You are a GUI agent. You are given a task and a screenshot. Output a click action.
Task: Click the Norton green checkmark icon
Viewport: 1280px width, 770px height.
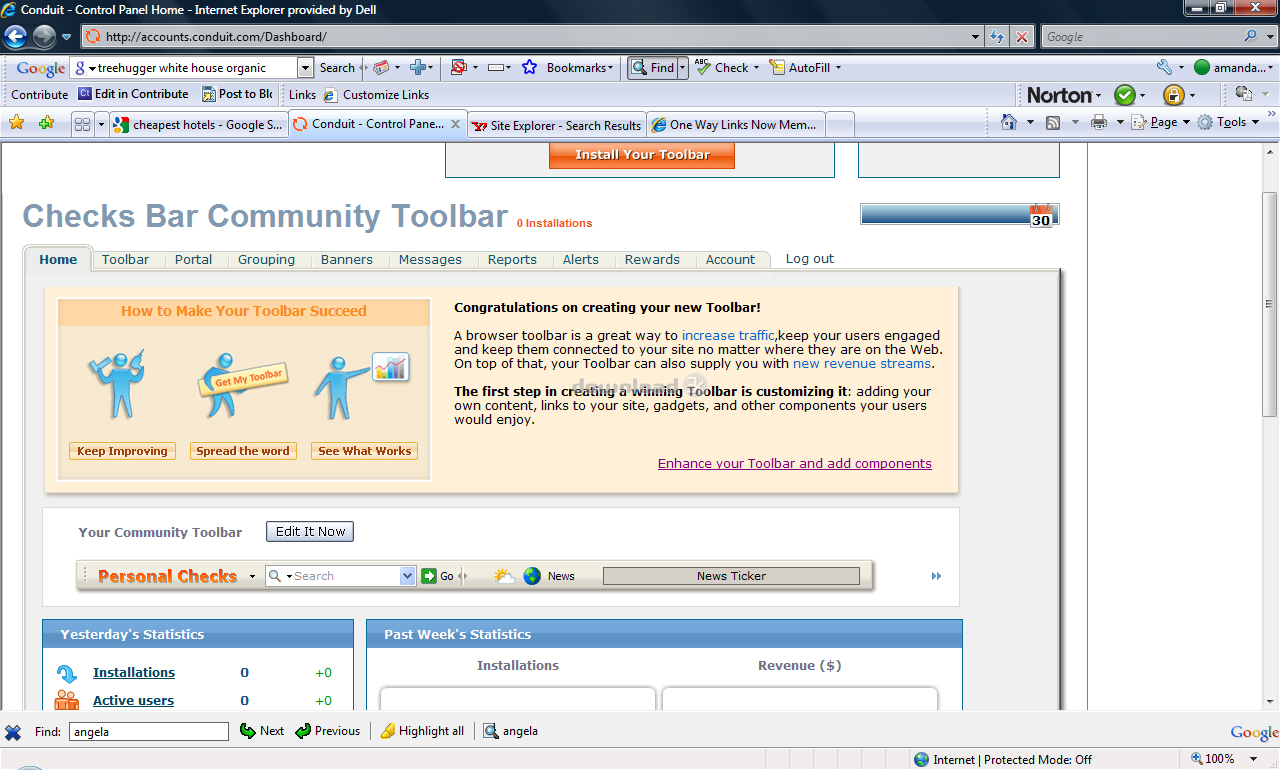1125,95
